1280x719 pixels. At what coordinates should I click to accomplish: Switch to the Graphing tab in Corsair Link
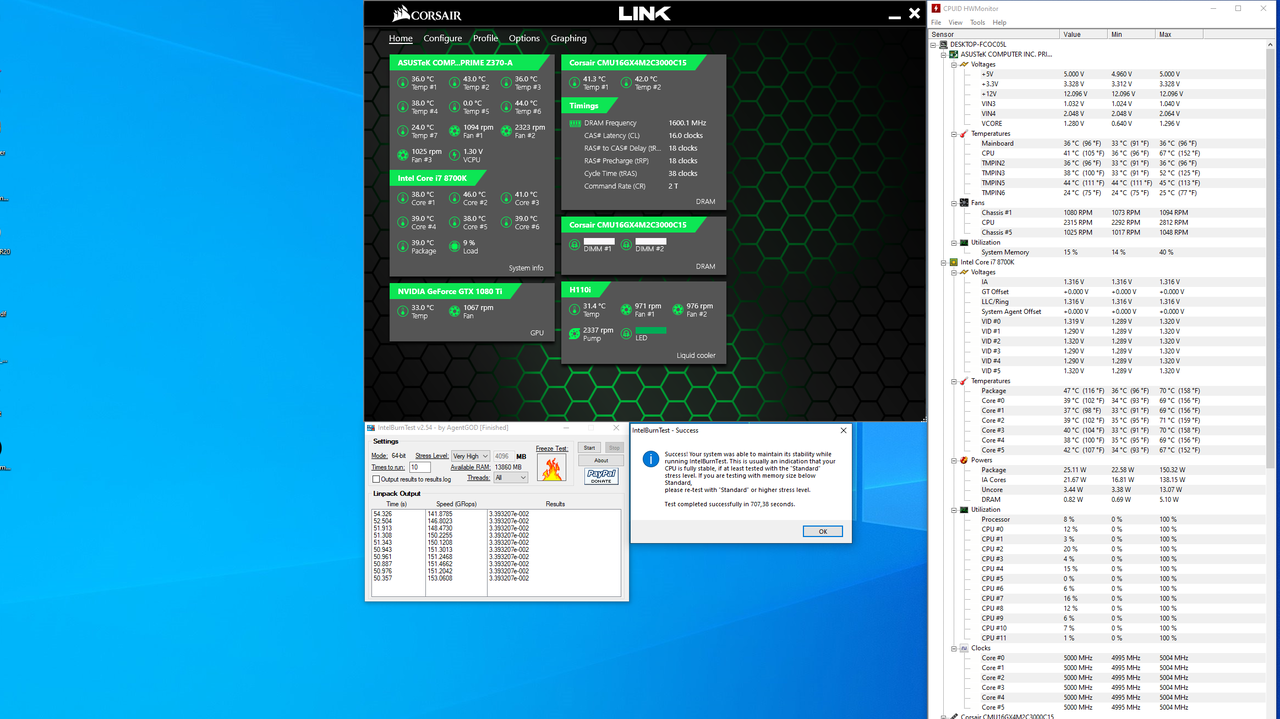[x=569, y=38]
